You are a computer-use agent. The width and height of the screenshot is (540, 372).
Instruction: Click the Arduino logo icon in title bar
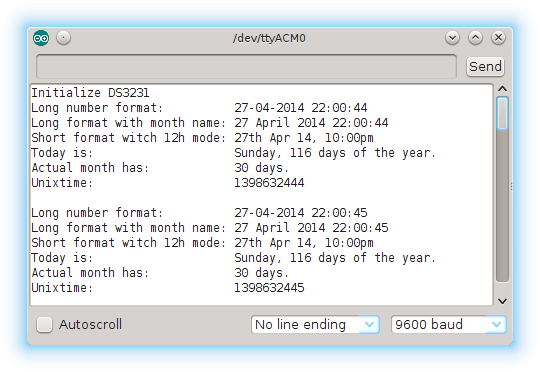pos(41,38)
